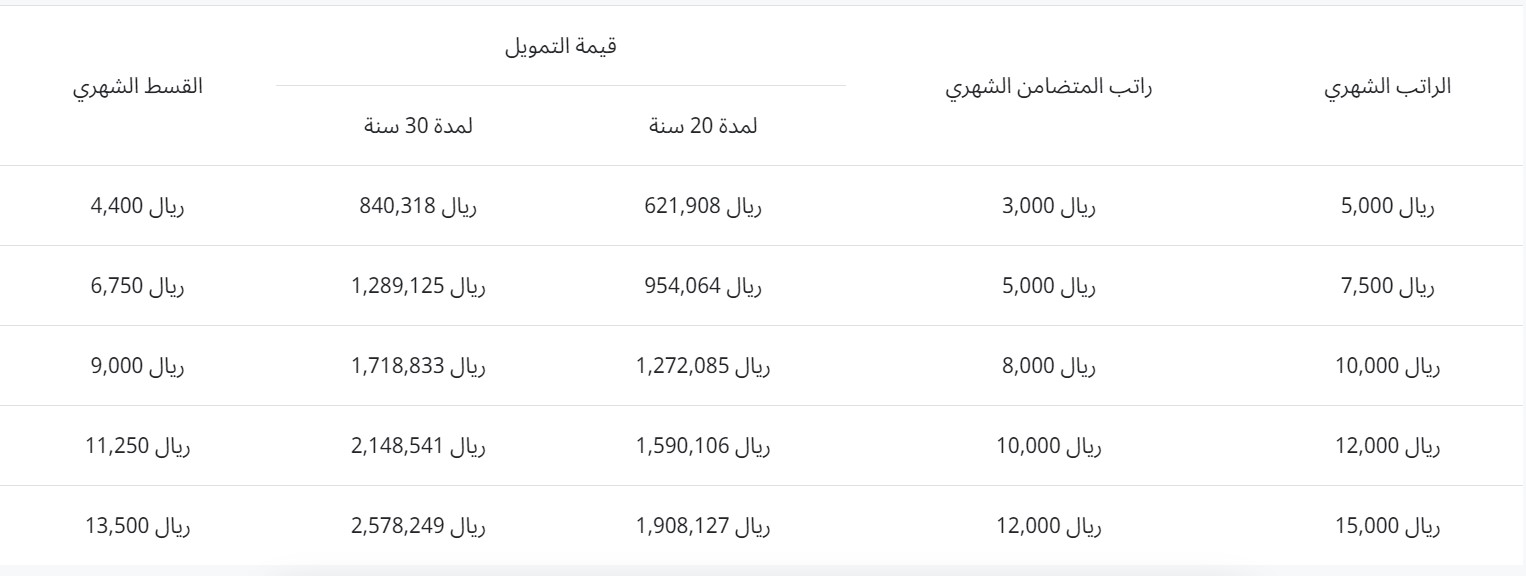Click the راتب المتضامن الشهري column header
1526x576 pixels.
[1049, 86]
